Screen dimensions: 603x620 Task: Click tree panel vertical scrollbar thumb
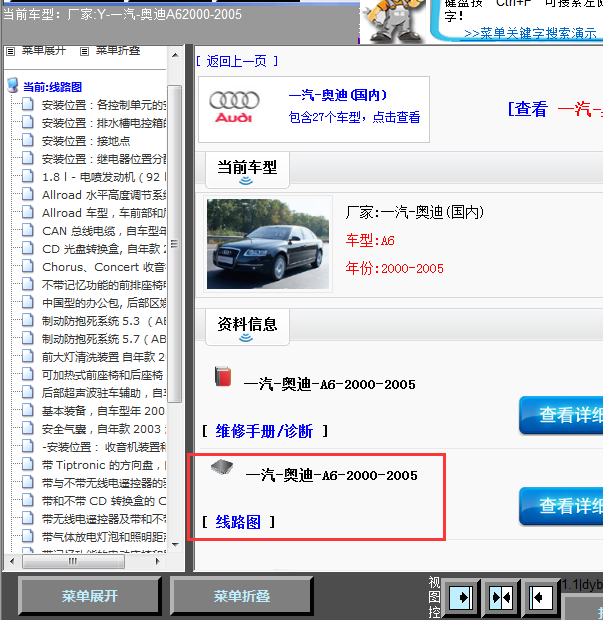[x=174, y=244]
